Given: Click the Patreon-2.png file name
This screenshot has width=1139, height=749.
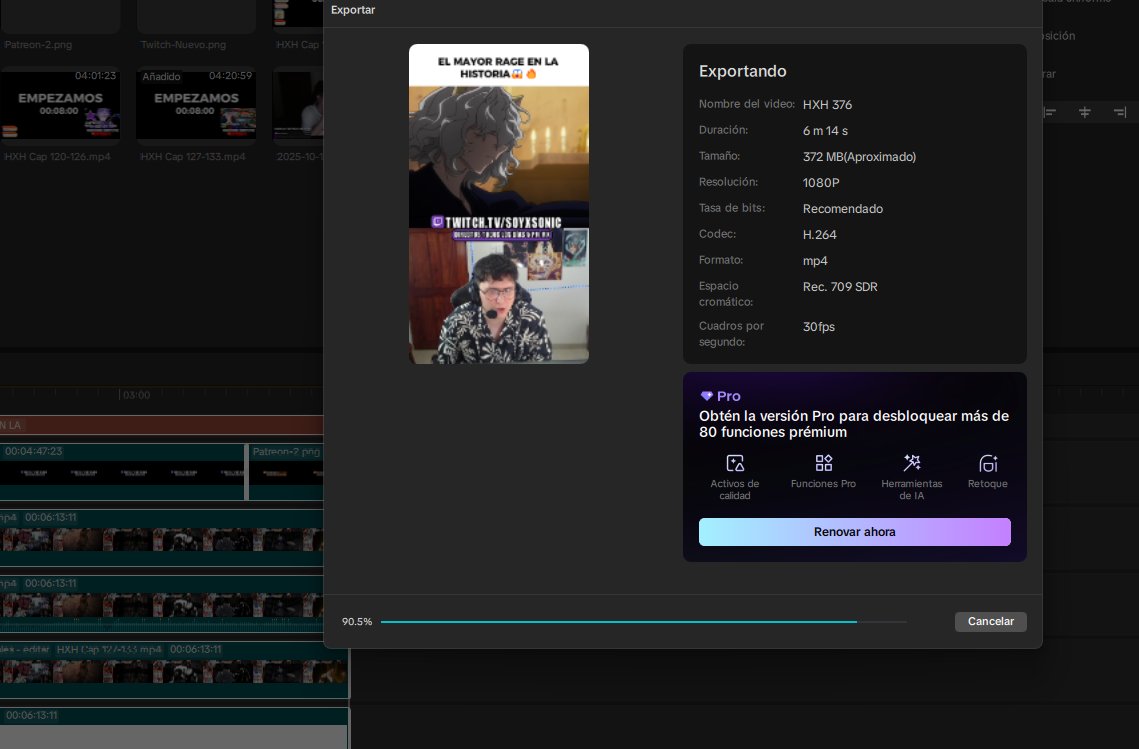Looking at the screenshot, I should [38, 44].
